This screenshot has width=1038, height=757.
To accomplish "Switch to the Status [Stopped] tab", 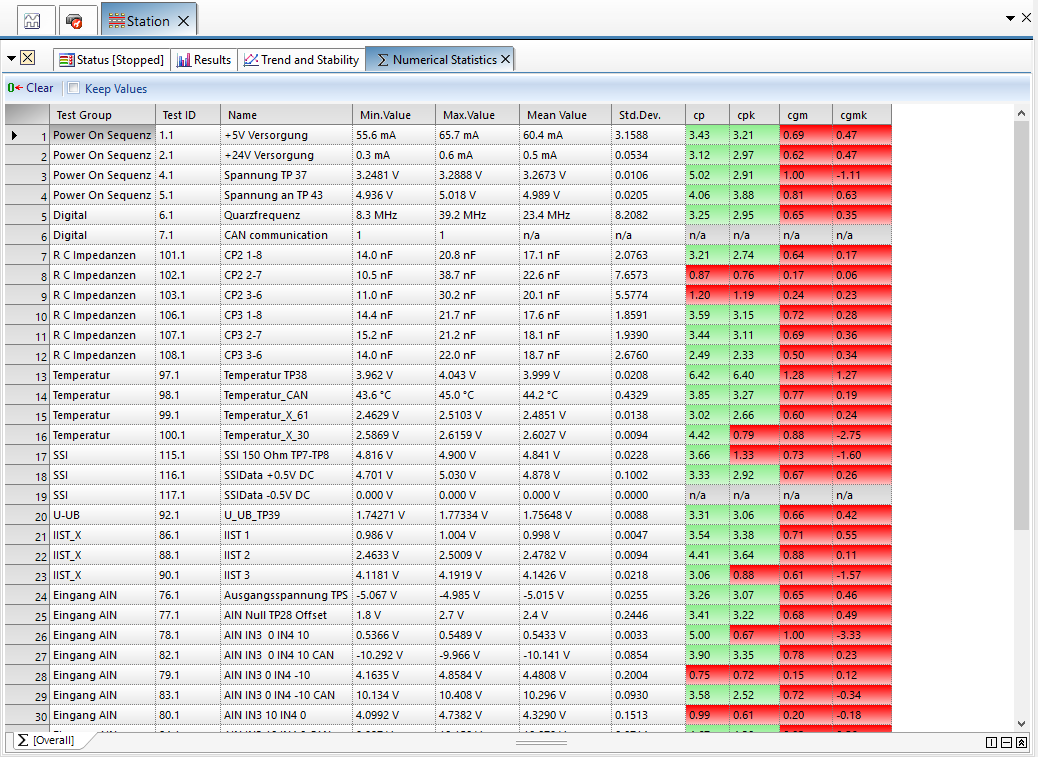I will pos(111,60).
